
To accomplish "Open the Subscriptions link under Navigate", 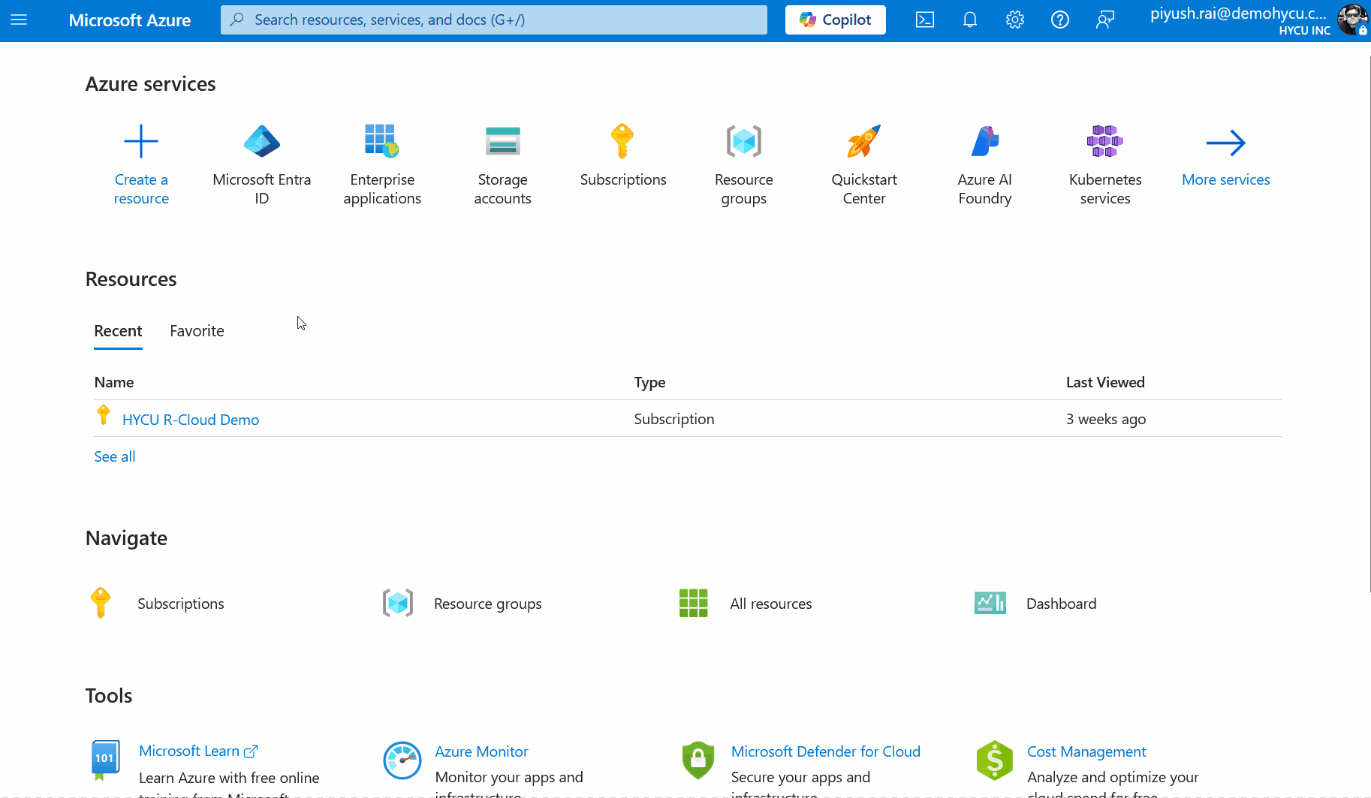I will (181, 604).
